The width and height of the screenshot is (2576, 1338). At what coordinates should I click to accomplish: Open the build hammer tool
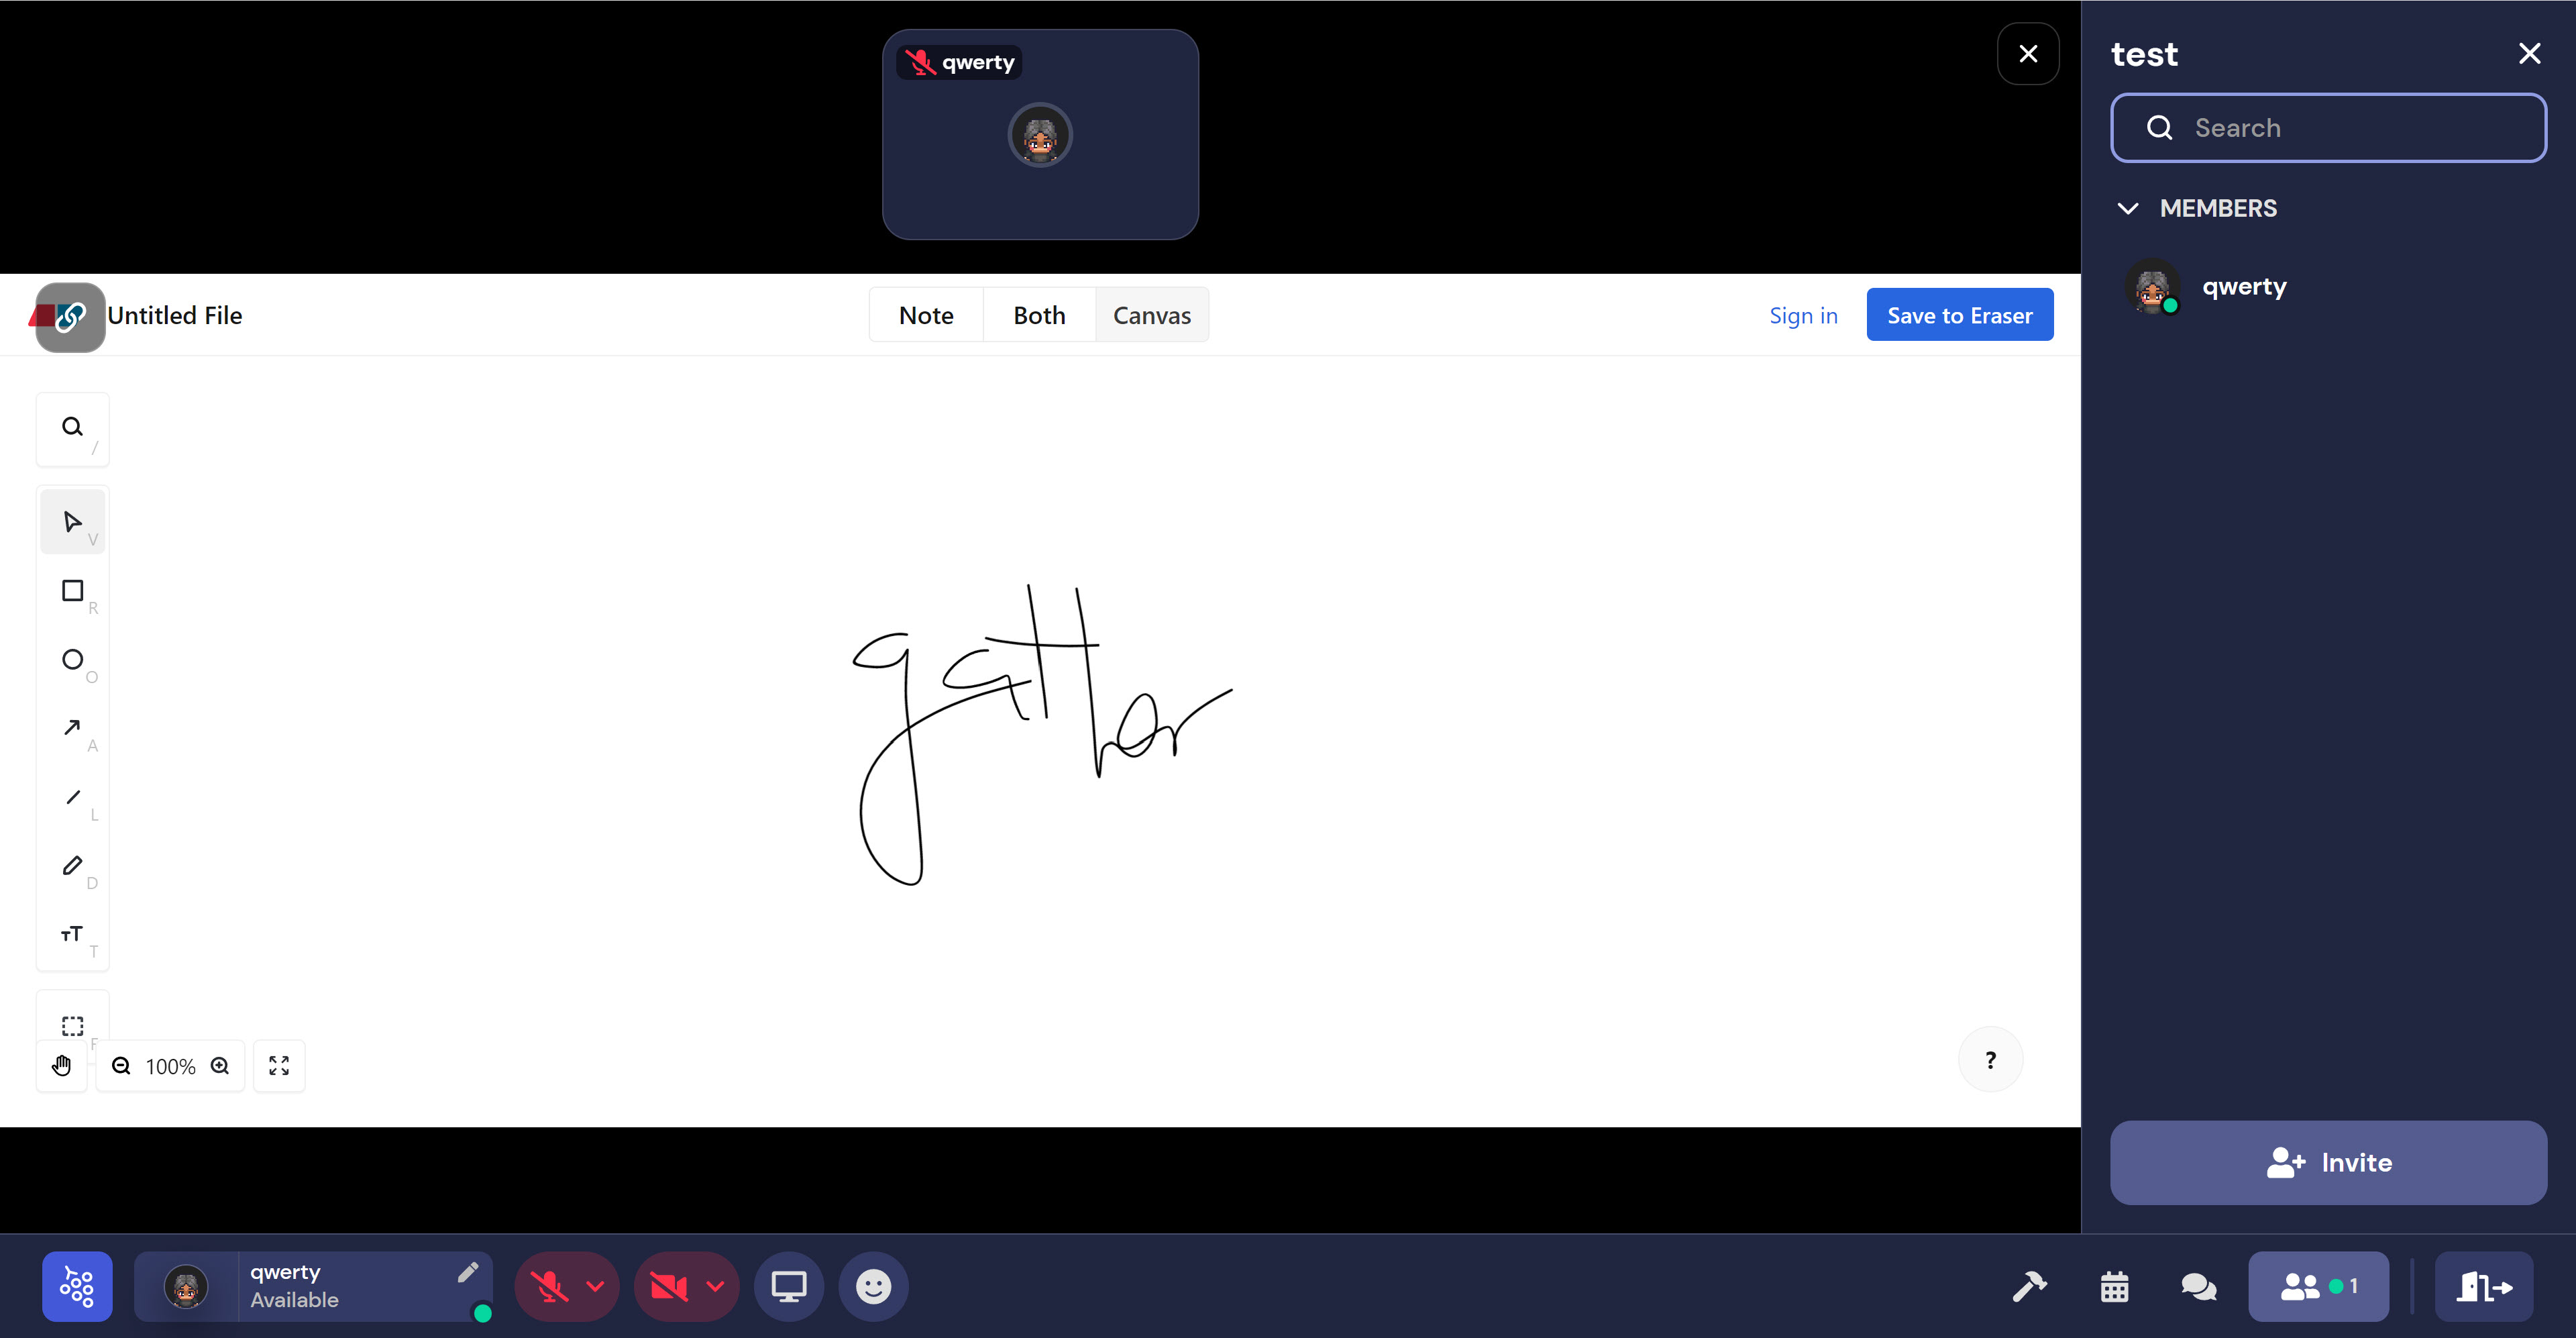tap(2029, 1286)
